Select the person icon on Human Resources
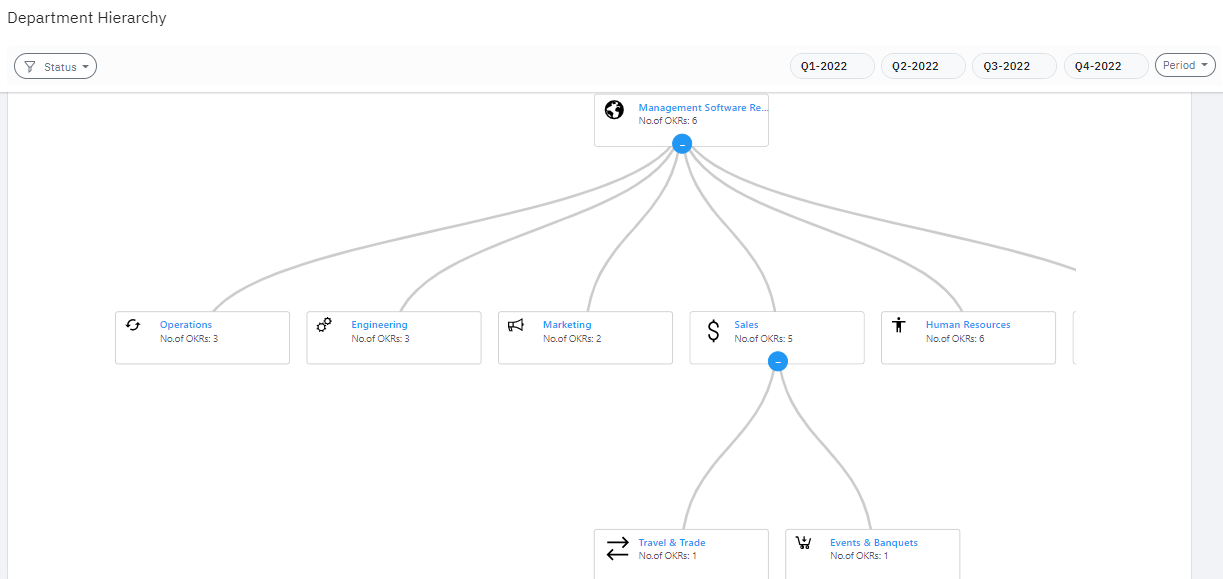This screenshot has width=1223, height=579. click(899, 325)
